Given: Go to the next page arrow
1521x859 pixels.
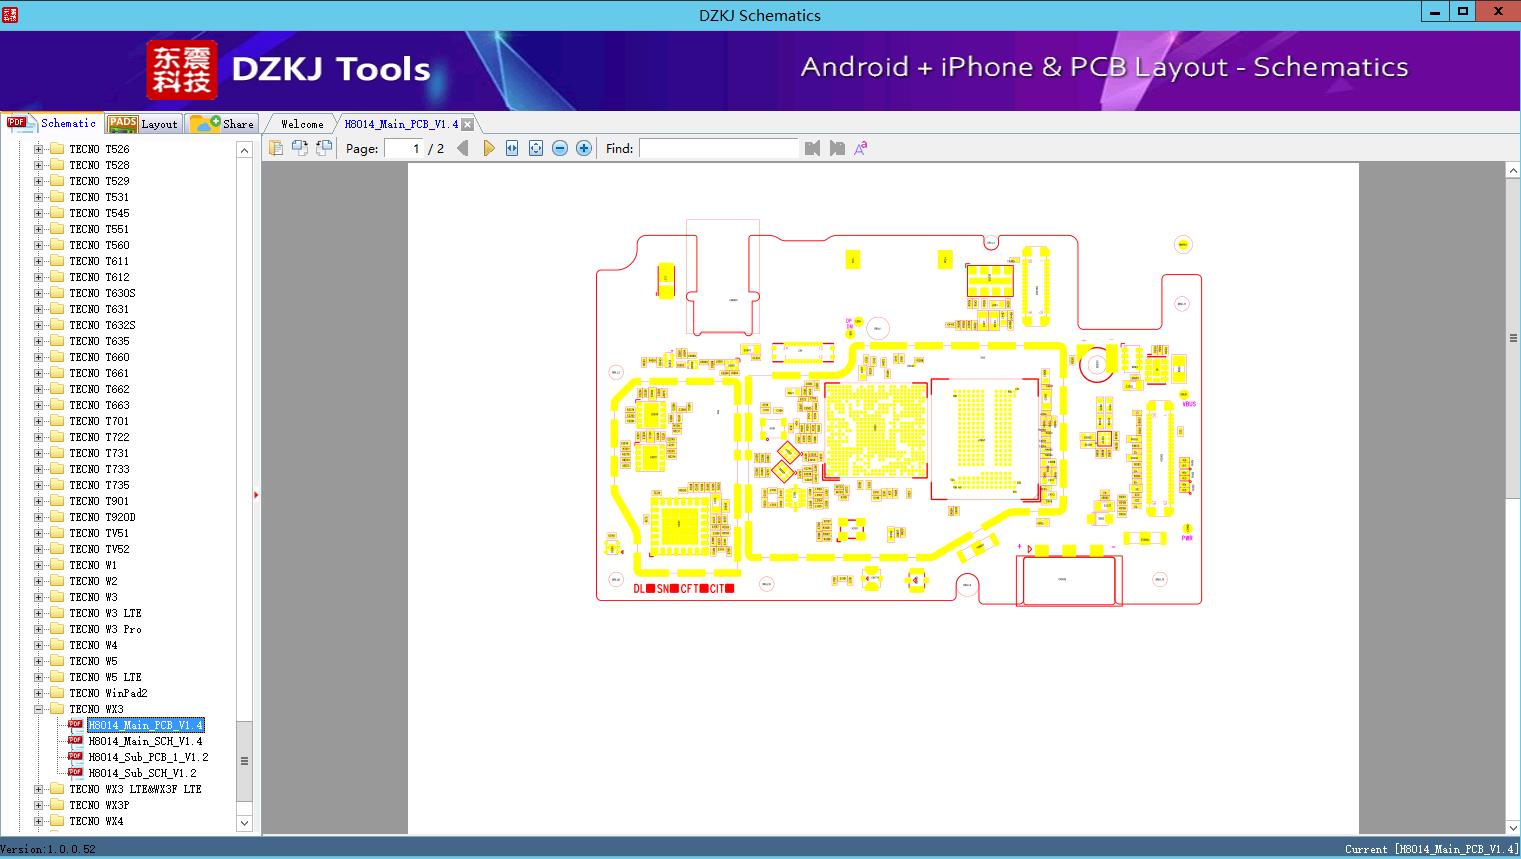Looking at the screenshot, I should [x=488, y=148].
